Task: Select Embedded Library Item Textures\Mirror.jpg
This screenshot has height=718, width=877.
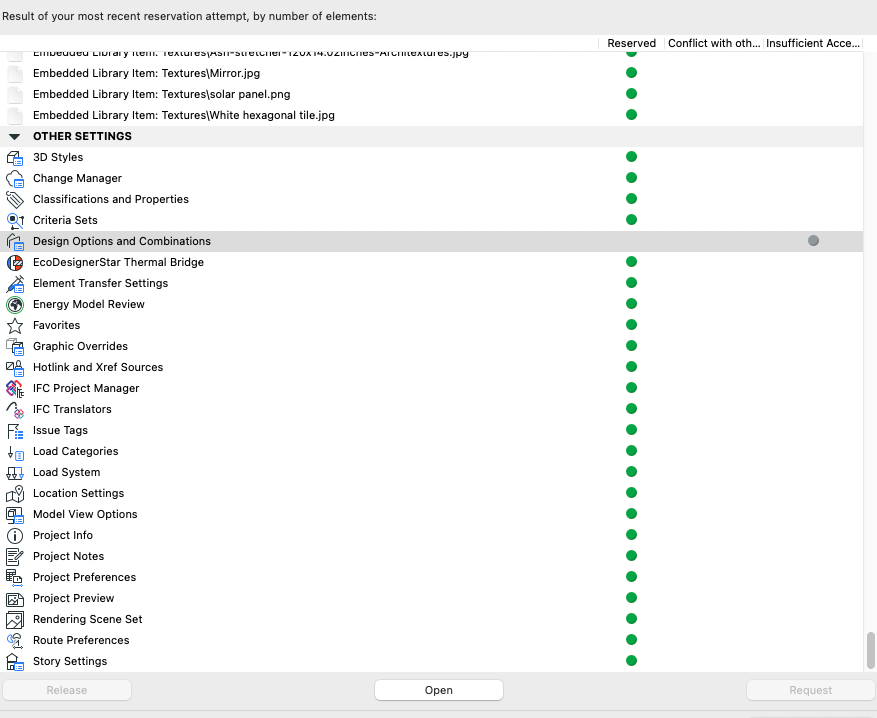Action: 147,73
